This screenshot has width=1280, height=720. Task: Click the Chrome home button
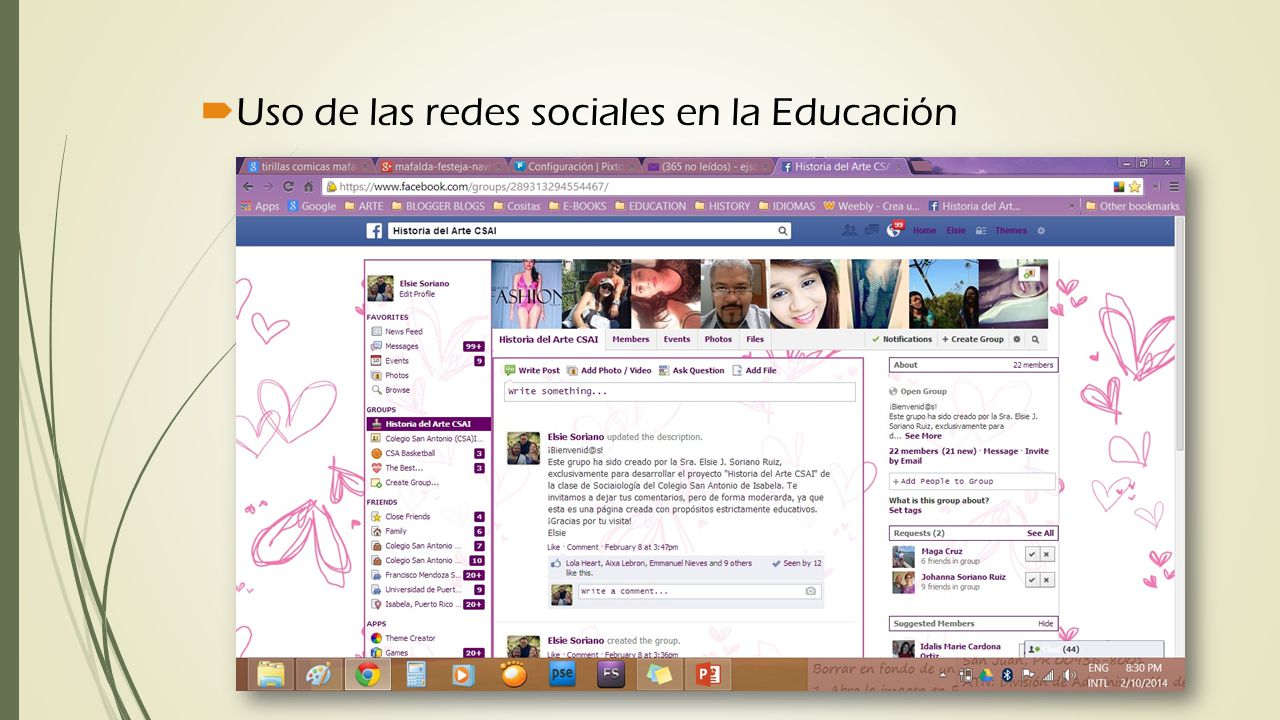309,186
